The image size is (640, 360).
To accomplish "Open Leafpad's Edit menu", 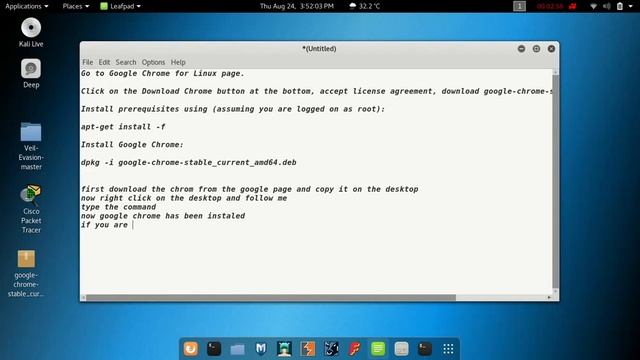I will 104,62.
